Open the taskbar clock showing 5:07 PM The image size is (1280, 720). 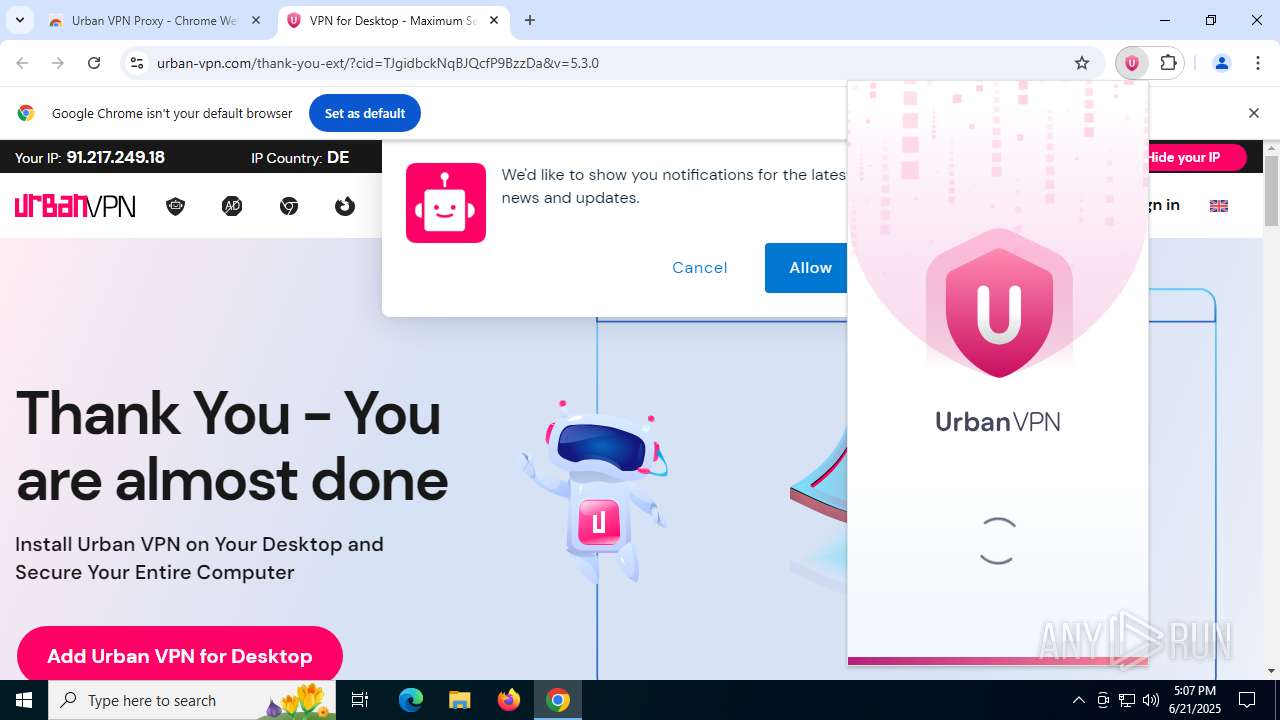1195,700
